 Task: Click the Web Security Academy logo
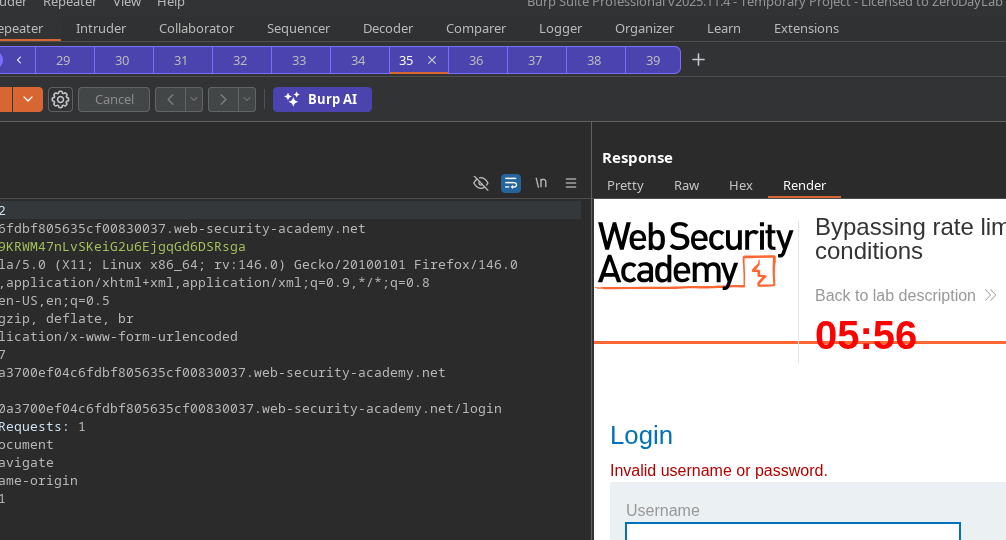click(x=695, y=256)
